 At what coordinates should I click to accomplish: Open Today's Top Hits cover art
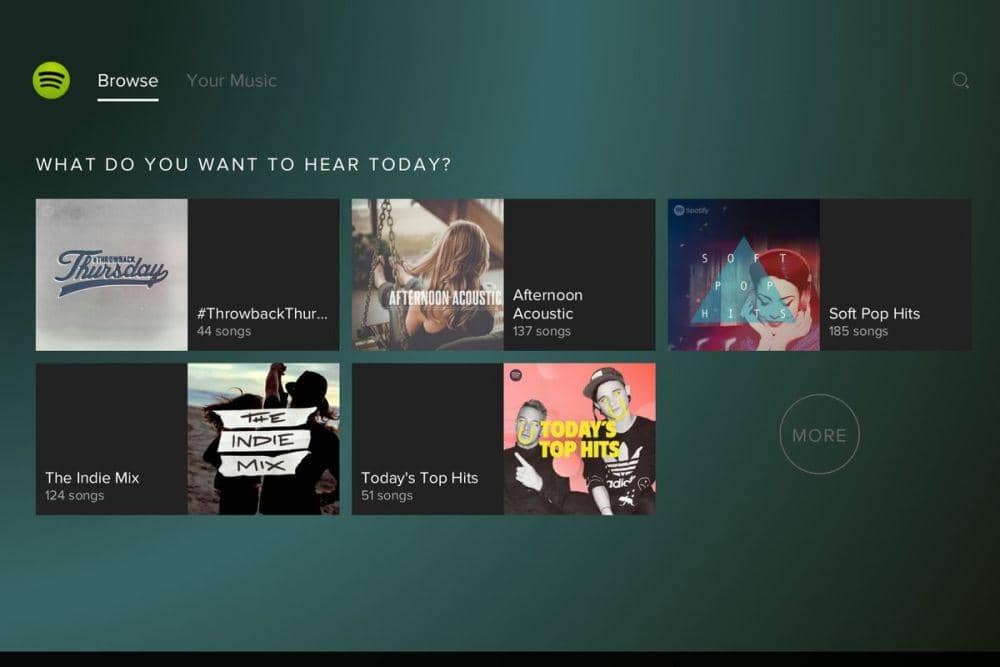click(x=579, y=439)
